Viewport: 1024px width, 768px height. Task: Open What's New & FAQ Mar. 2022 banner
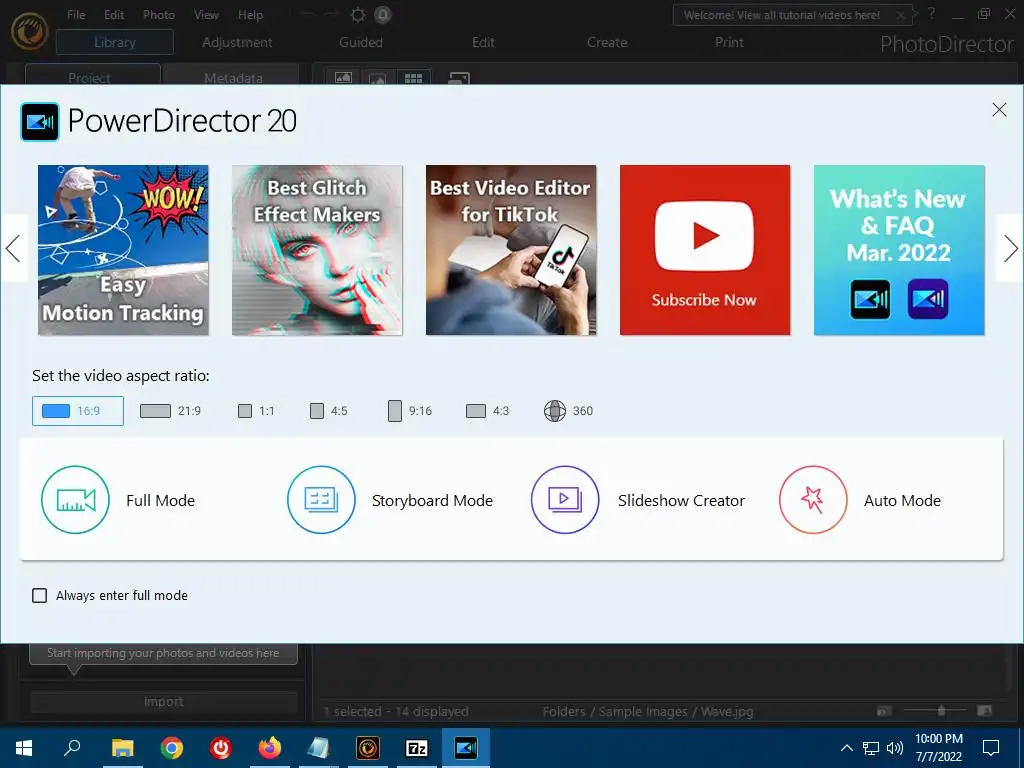click(x=899, y=250)
